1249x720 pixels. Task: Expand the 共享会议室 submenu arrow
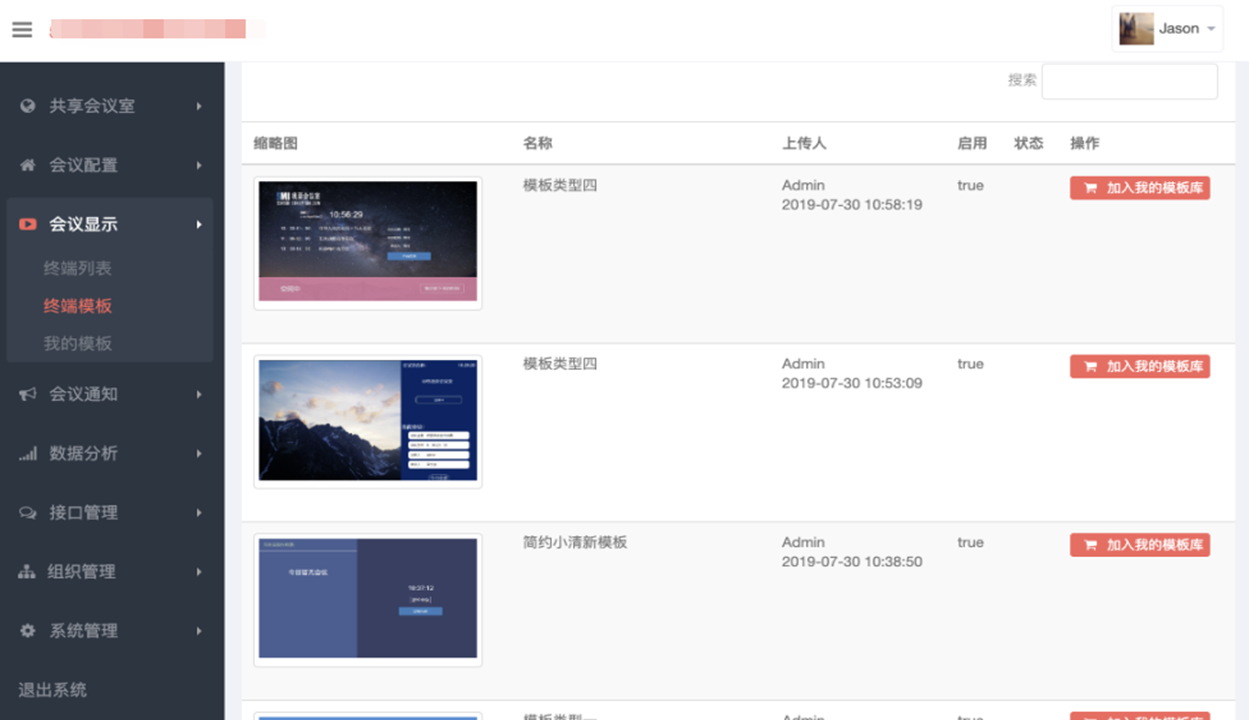199,106
